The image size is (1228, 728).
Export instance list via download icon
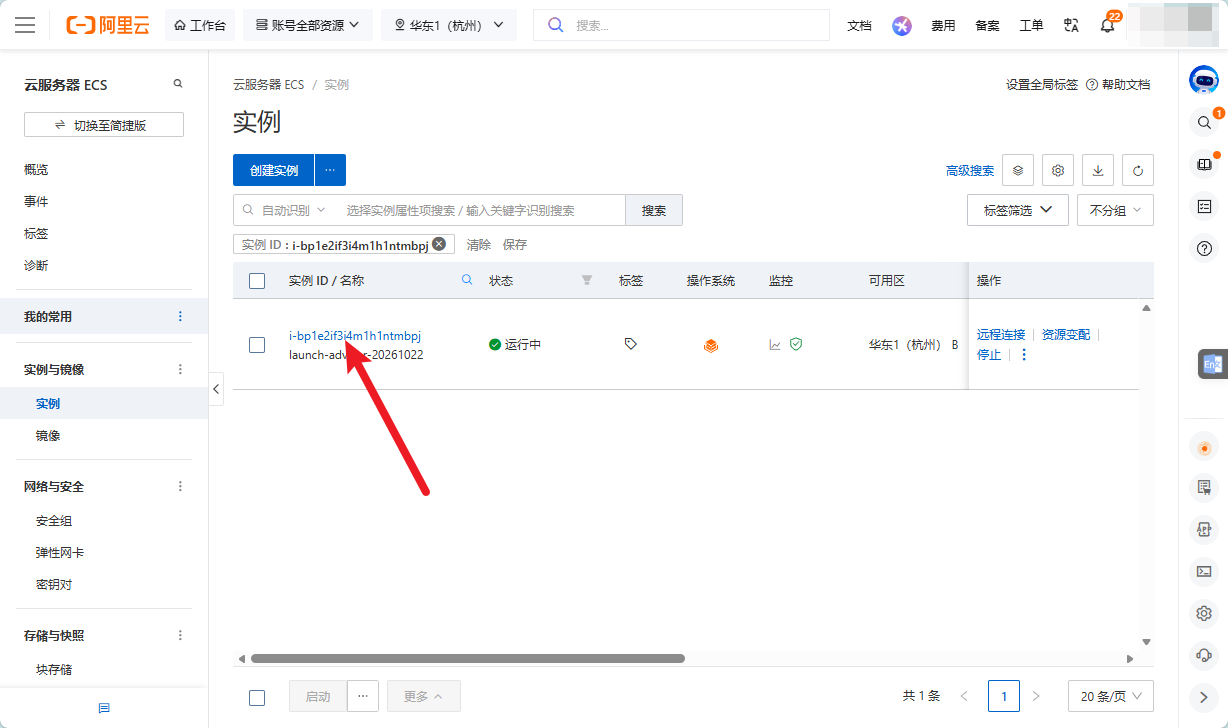[1098, 170]
